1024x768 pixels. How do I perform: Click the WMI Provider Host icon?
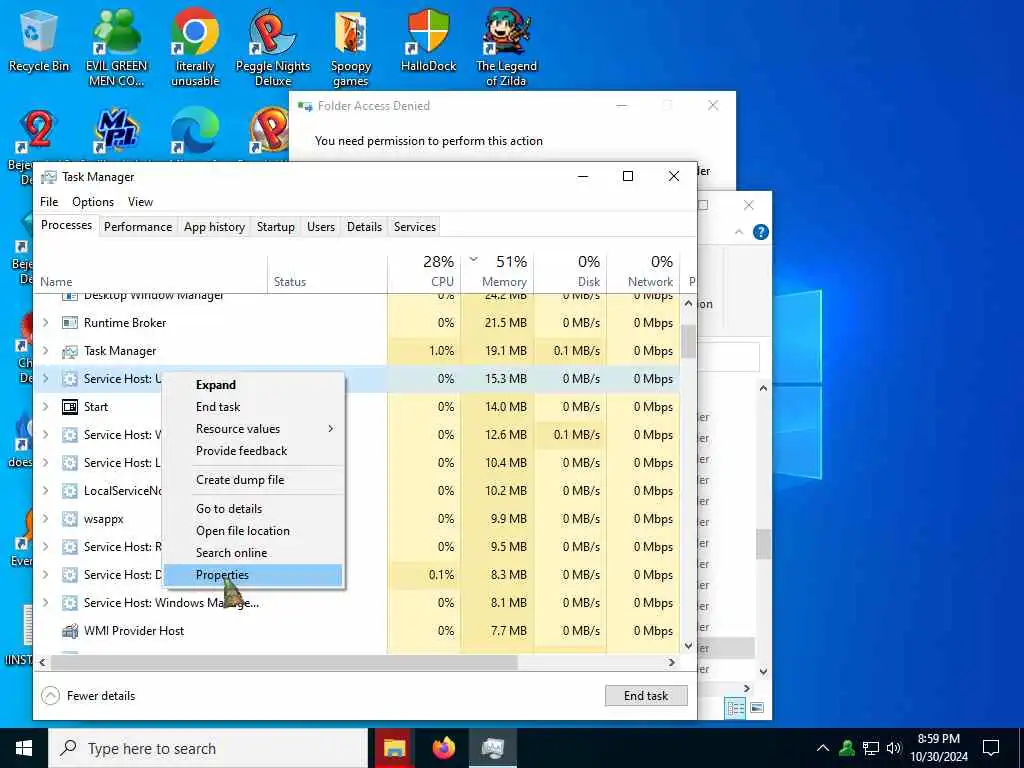[x=69, y=631]
